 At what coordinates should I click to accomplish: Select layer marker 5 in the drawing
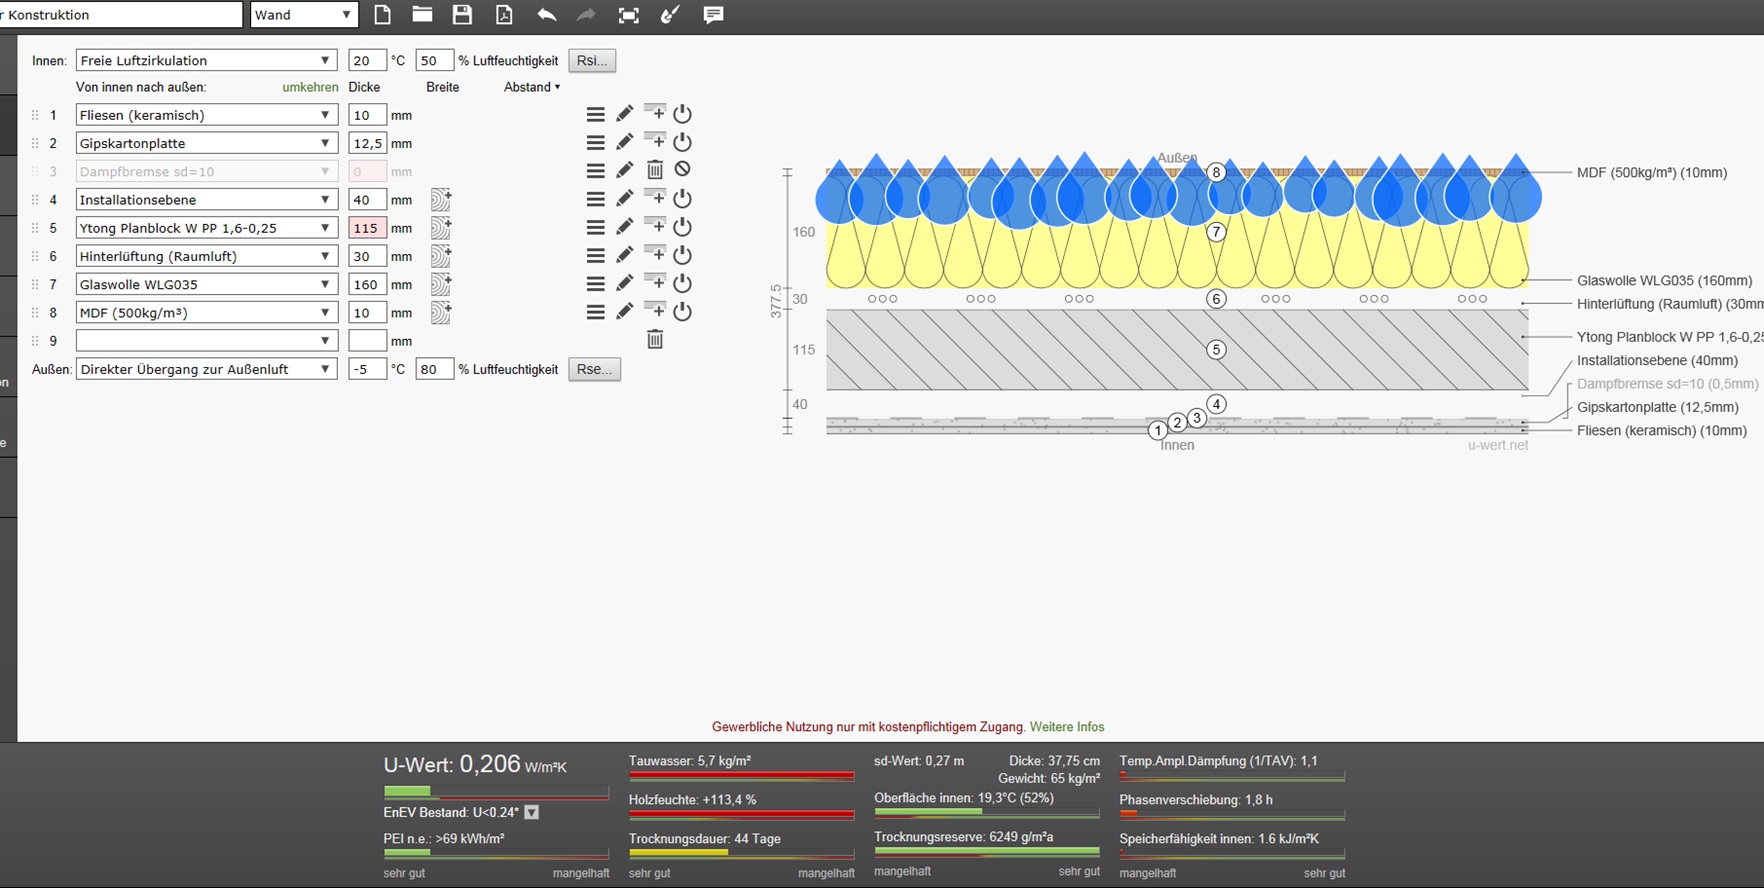pyautogui.click(x=1216, y=350)
